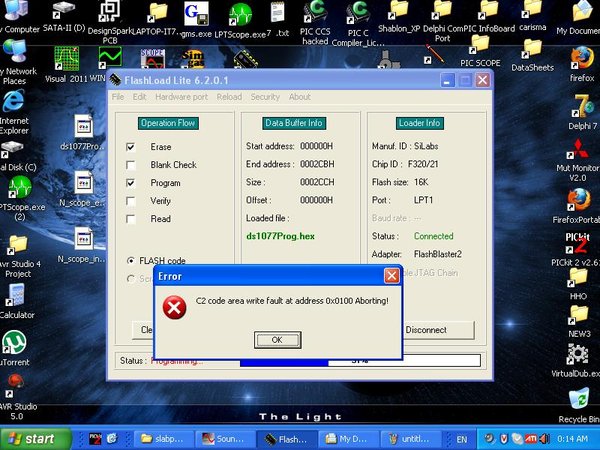Open the Hardware port menu
The image size is (600, 450).
point(181,97)
